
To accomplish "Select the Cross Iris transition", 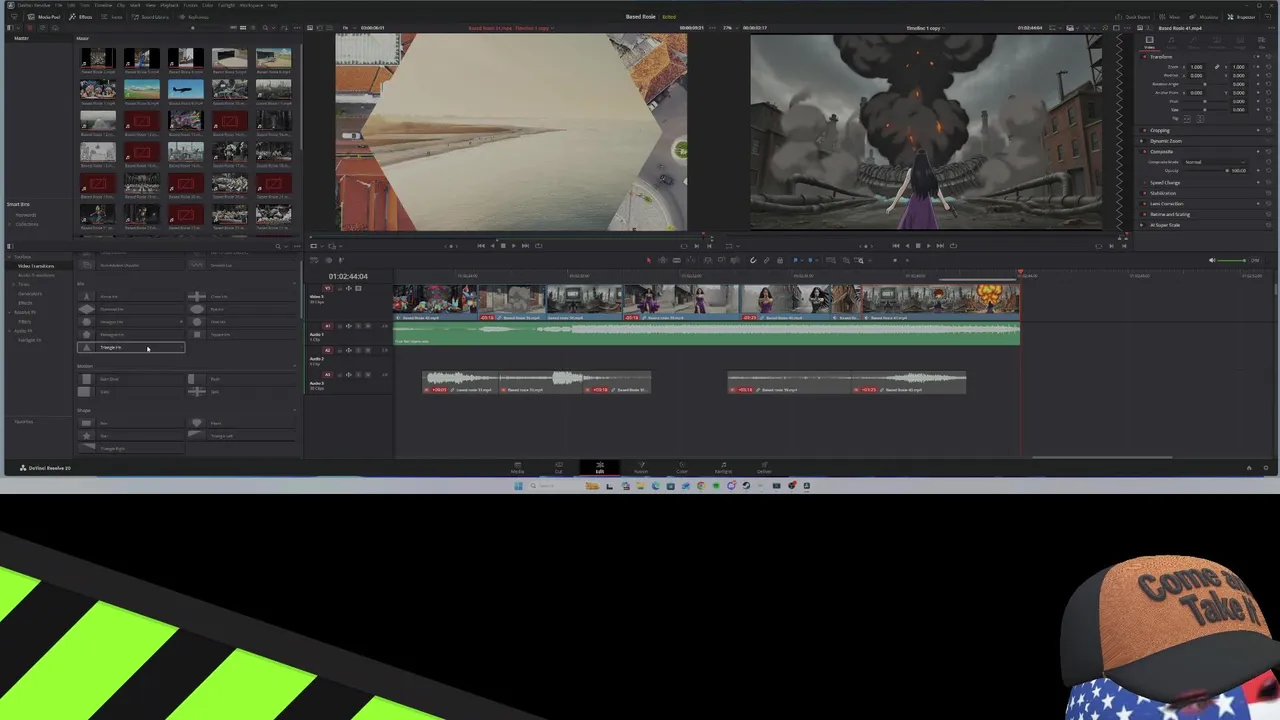I will [242, 297].
